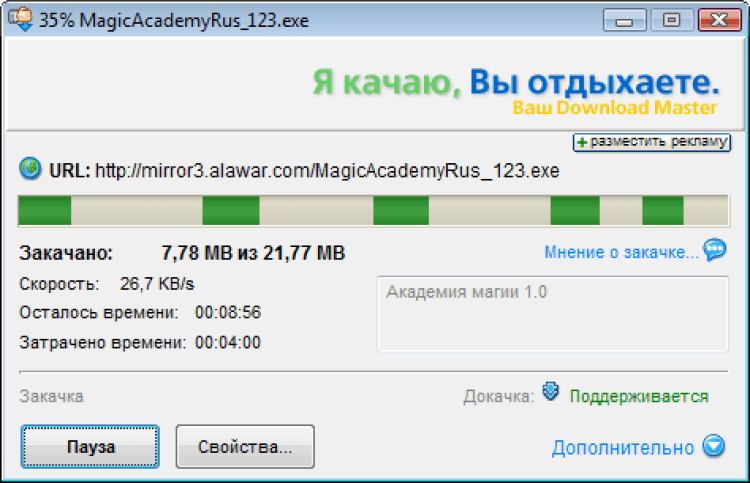Click разместить рекламу button
The height and width of the screenshot is (483, 750).
652,142
